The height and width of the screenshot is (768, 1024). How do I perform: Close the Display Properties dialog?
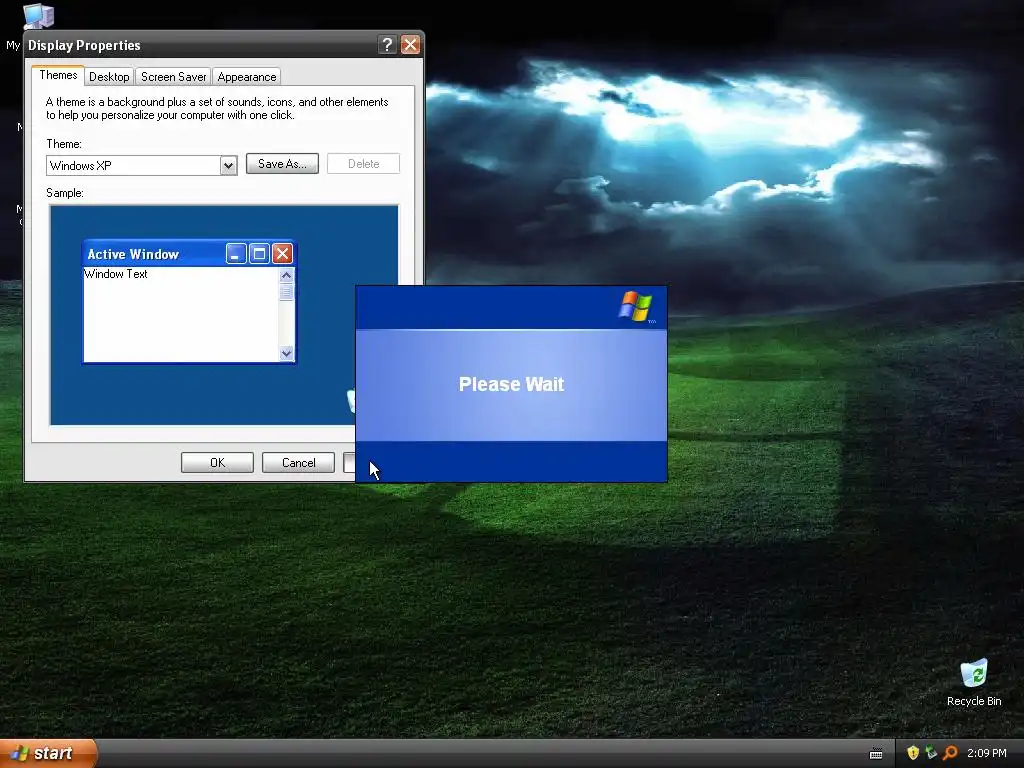click(x=410, y=44)
